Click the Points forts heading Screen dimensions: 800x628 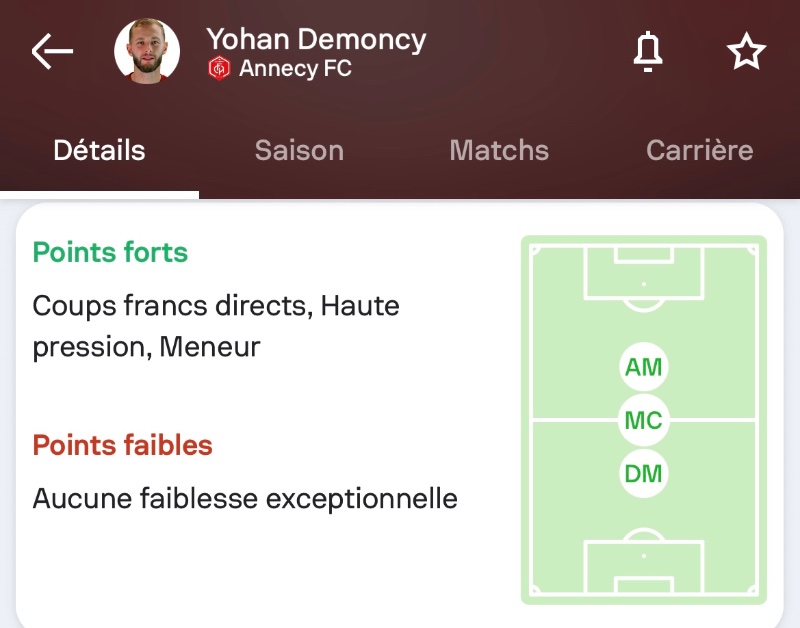(110, 252)
